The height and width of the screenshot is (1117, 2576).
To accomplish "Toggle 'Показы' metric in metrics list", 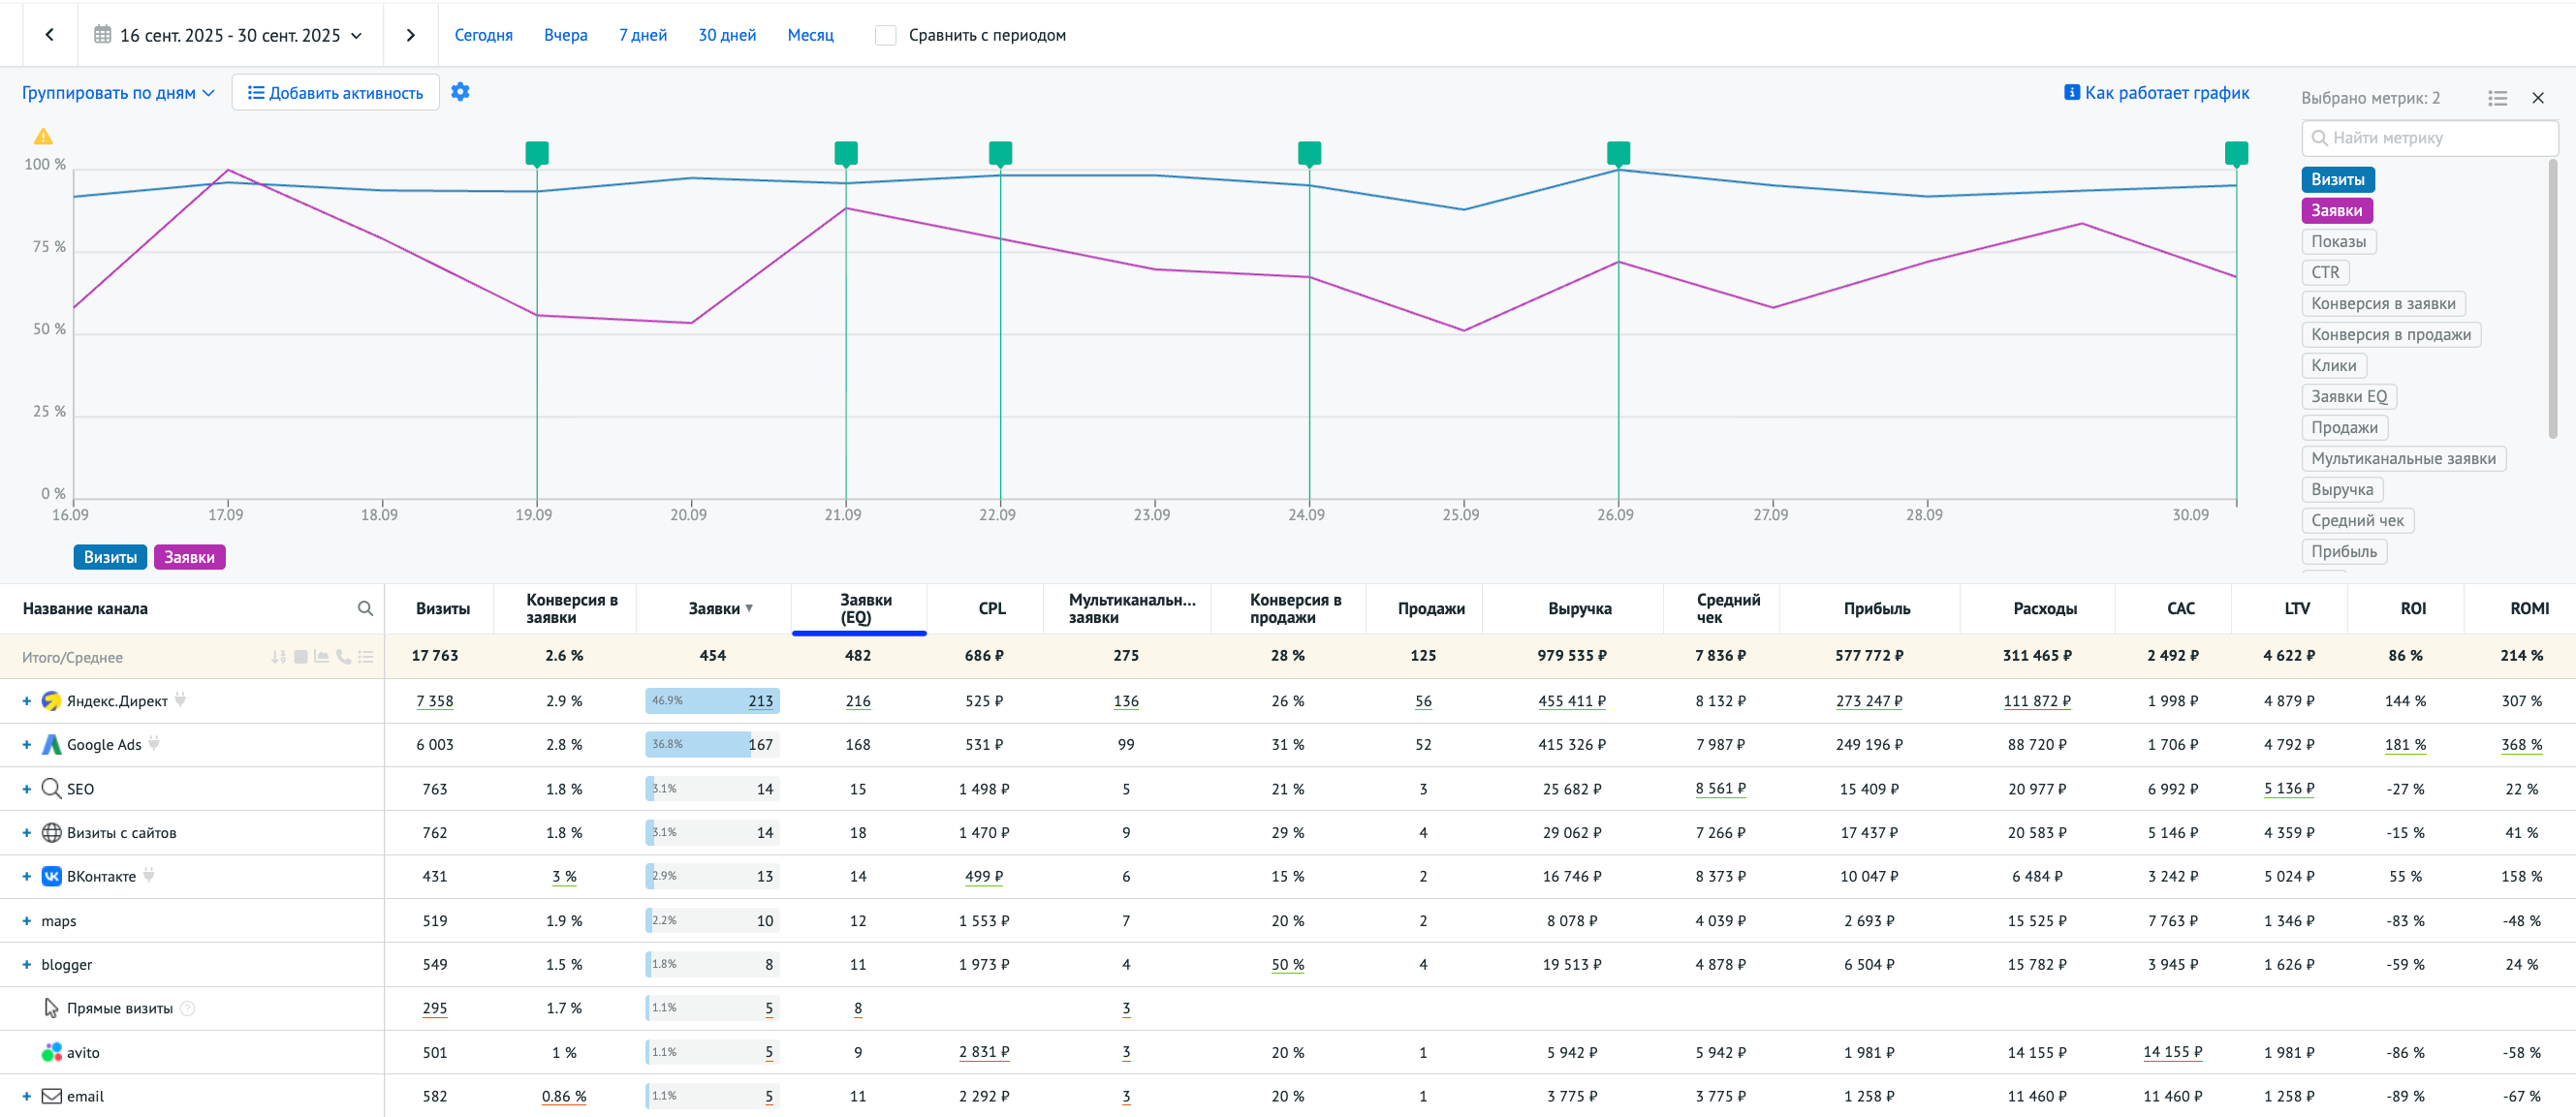I will coord(2338,242).
